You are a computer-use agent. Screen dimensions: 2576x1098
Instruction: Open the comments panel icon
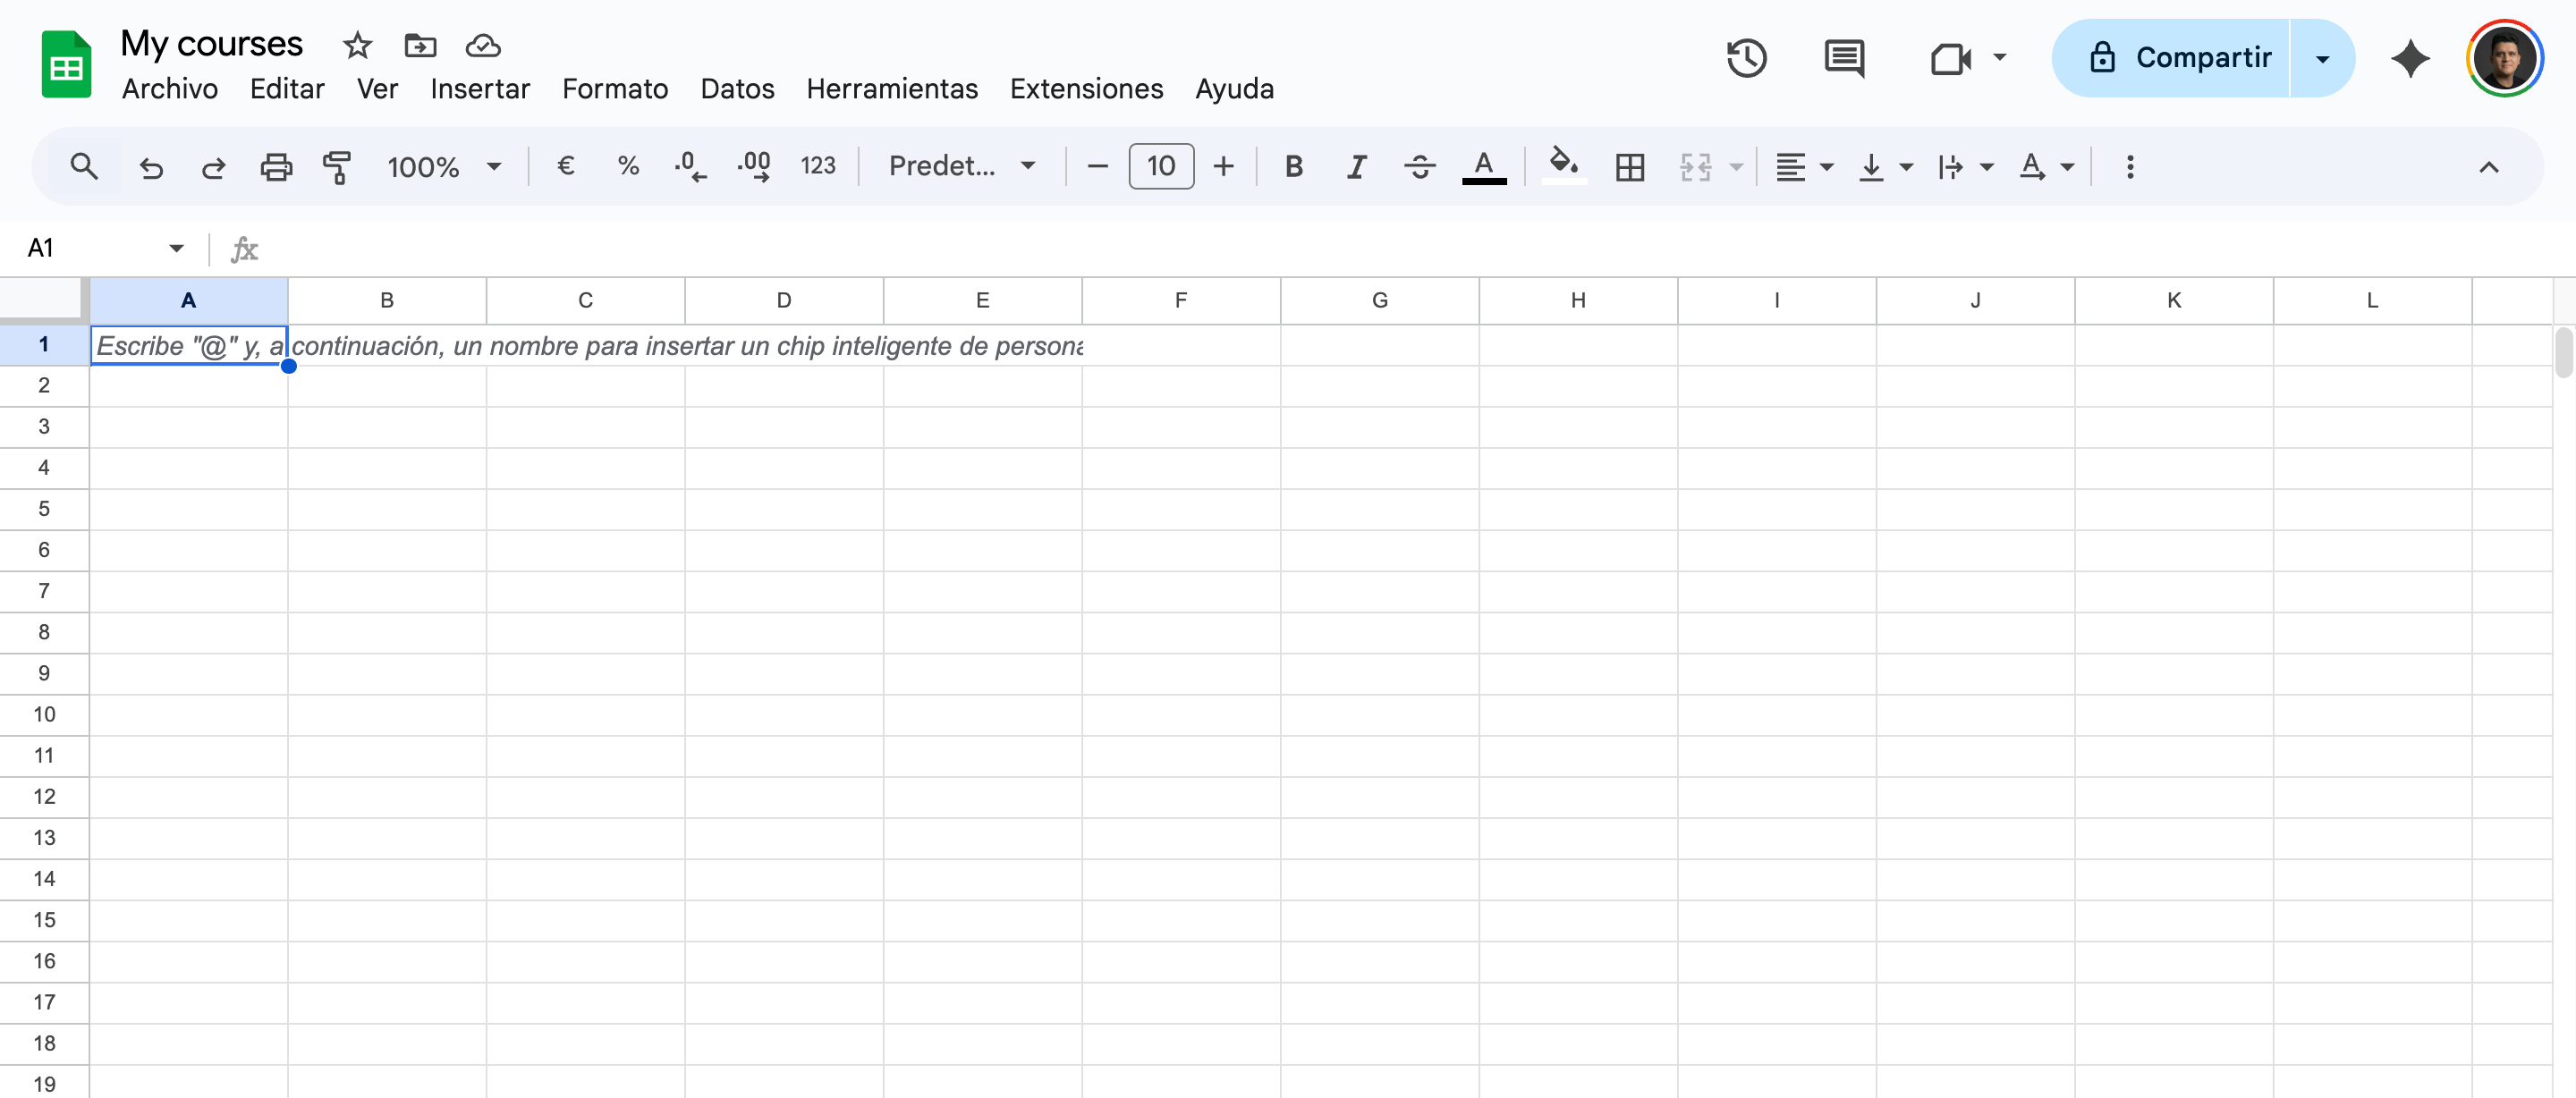point(1843,58)
